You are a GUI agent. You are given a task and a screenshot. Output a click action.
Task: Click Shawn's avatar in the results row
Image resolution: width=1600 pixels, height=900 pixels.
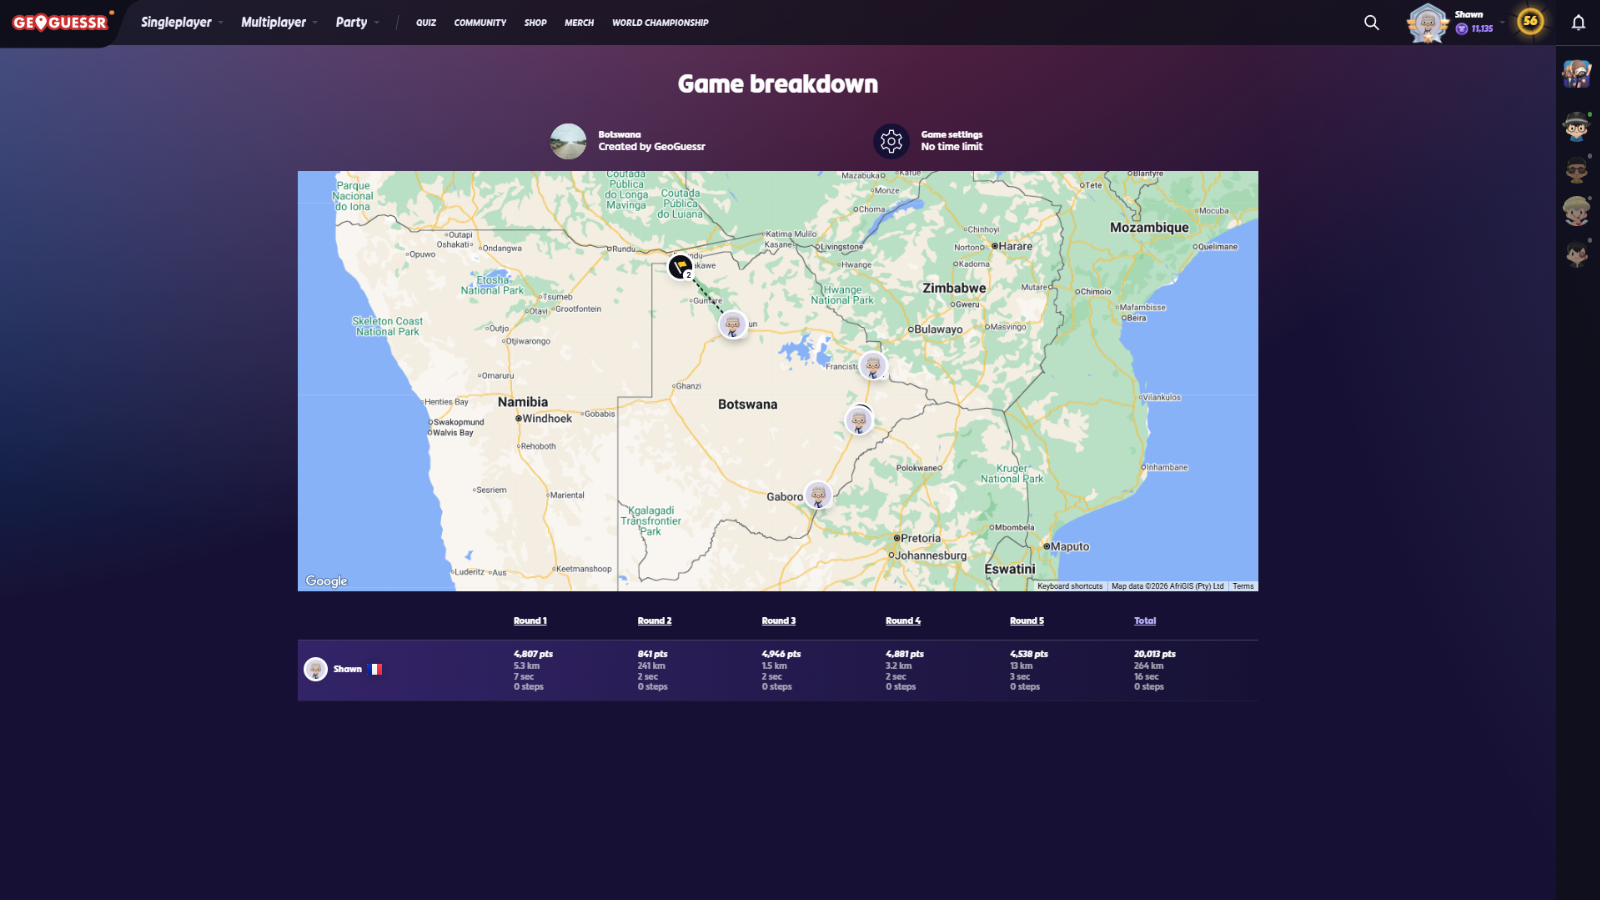pyautogui.click(x=316, y=669)
